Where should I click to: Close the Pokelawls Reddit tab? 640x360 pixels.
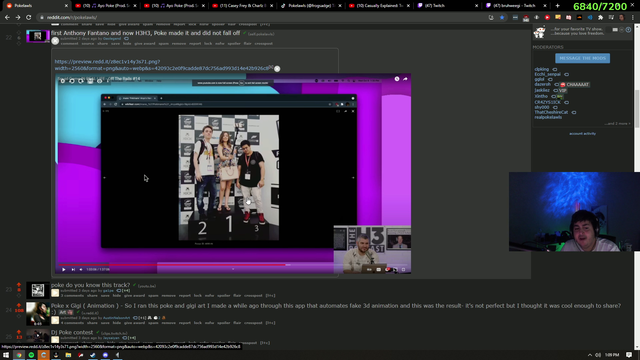(66, 6)
